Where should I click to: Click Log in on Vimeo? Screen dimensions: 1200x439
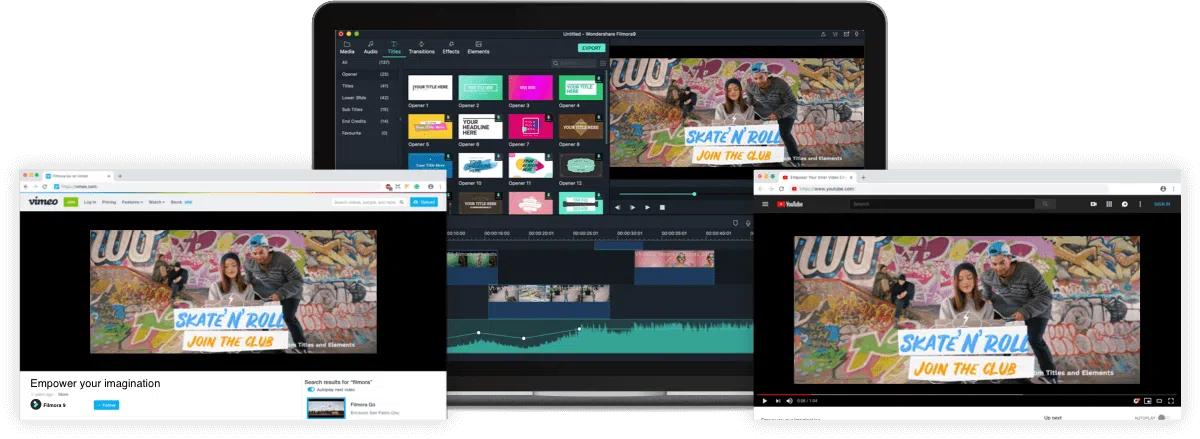tap(90, 202)
